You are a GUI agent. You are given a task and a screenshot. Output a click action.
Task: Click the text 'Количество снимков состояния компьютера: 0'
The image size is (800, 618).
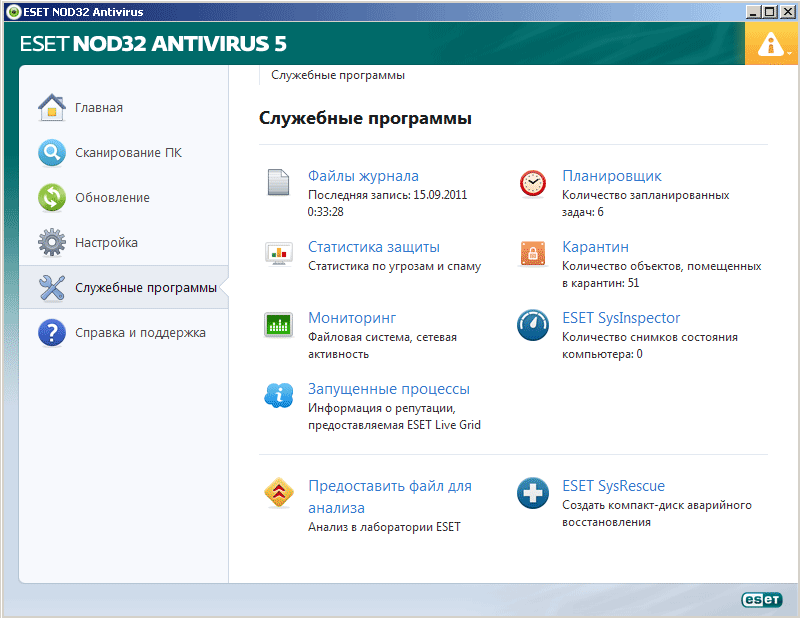coord(649,345)
